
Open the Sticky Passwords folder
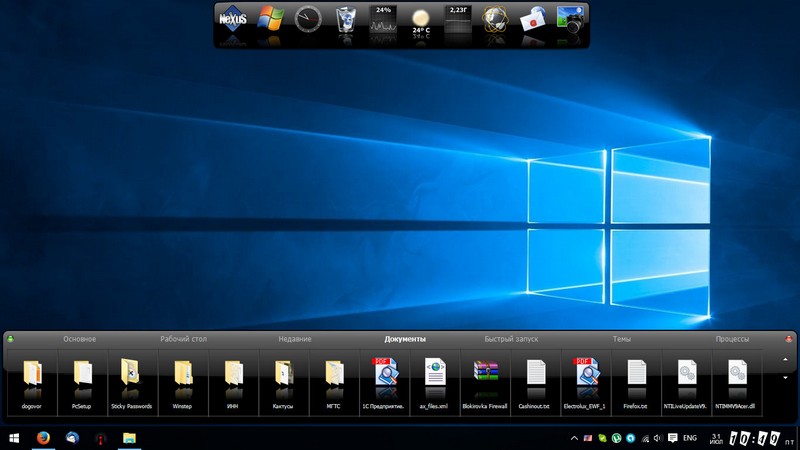(x=132, y=383)
